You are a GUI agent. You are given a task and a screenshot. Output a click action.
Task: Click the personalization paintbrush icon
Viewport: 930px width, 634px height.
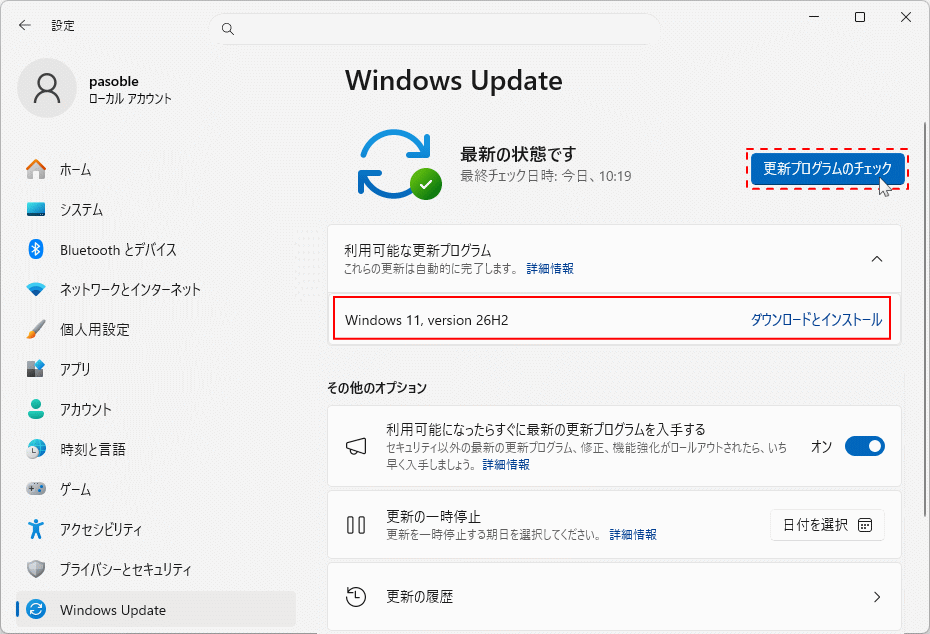[36, 329]
